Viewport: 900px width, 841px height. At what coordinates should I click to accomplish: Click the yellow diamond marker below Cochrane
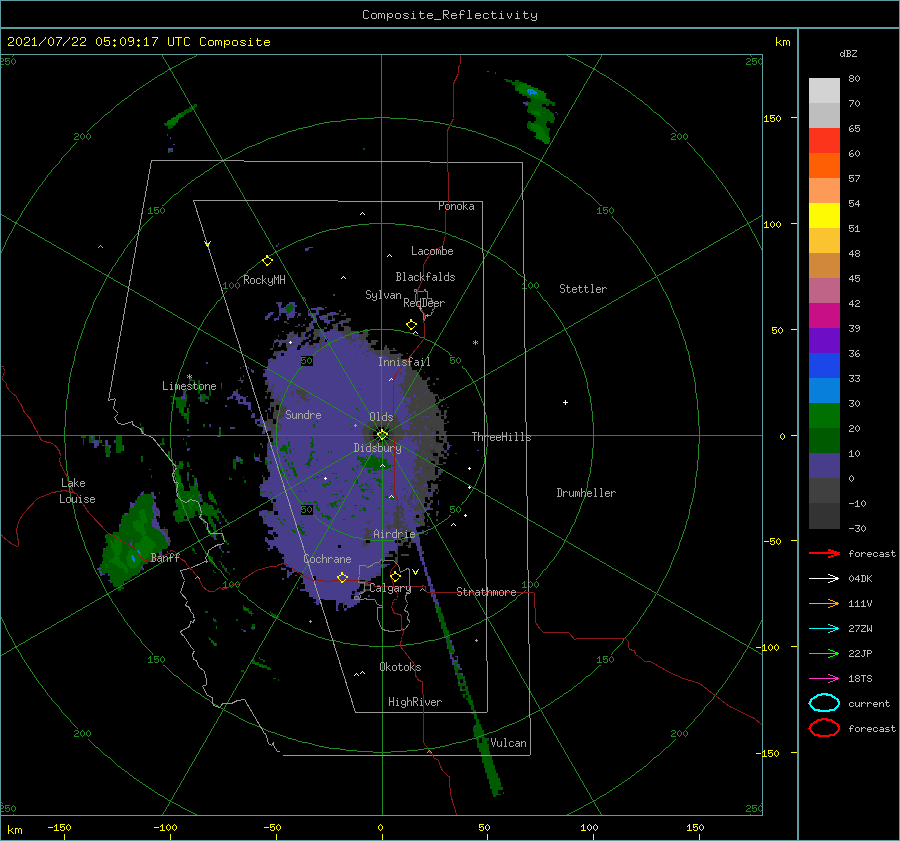tap(343, 577)
